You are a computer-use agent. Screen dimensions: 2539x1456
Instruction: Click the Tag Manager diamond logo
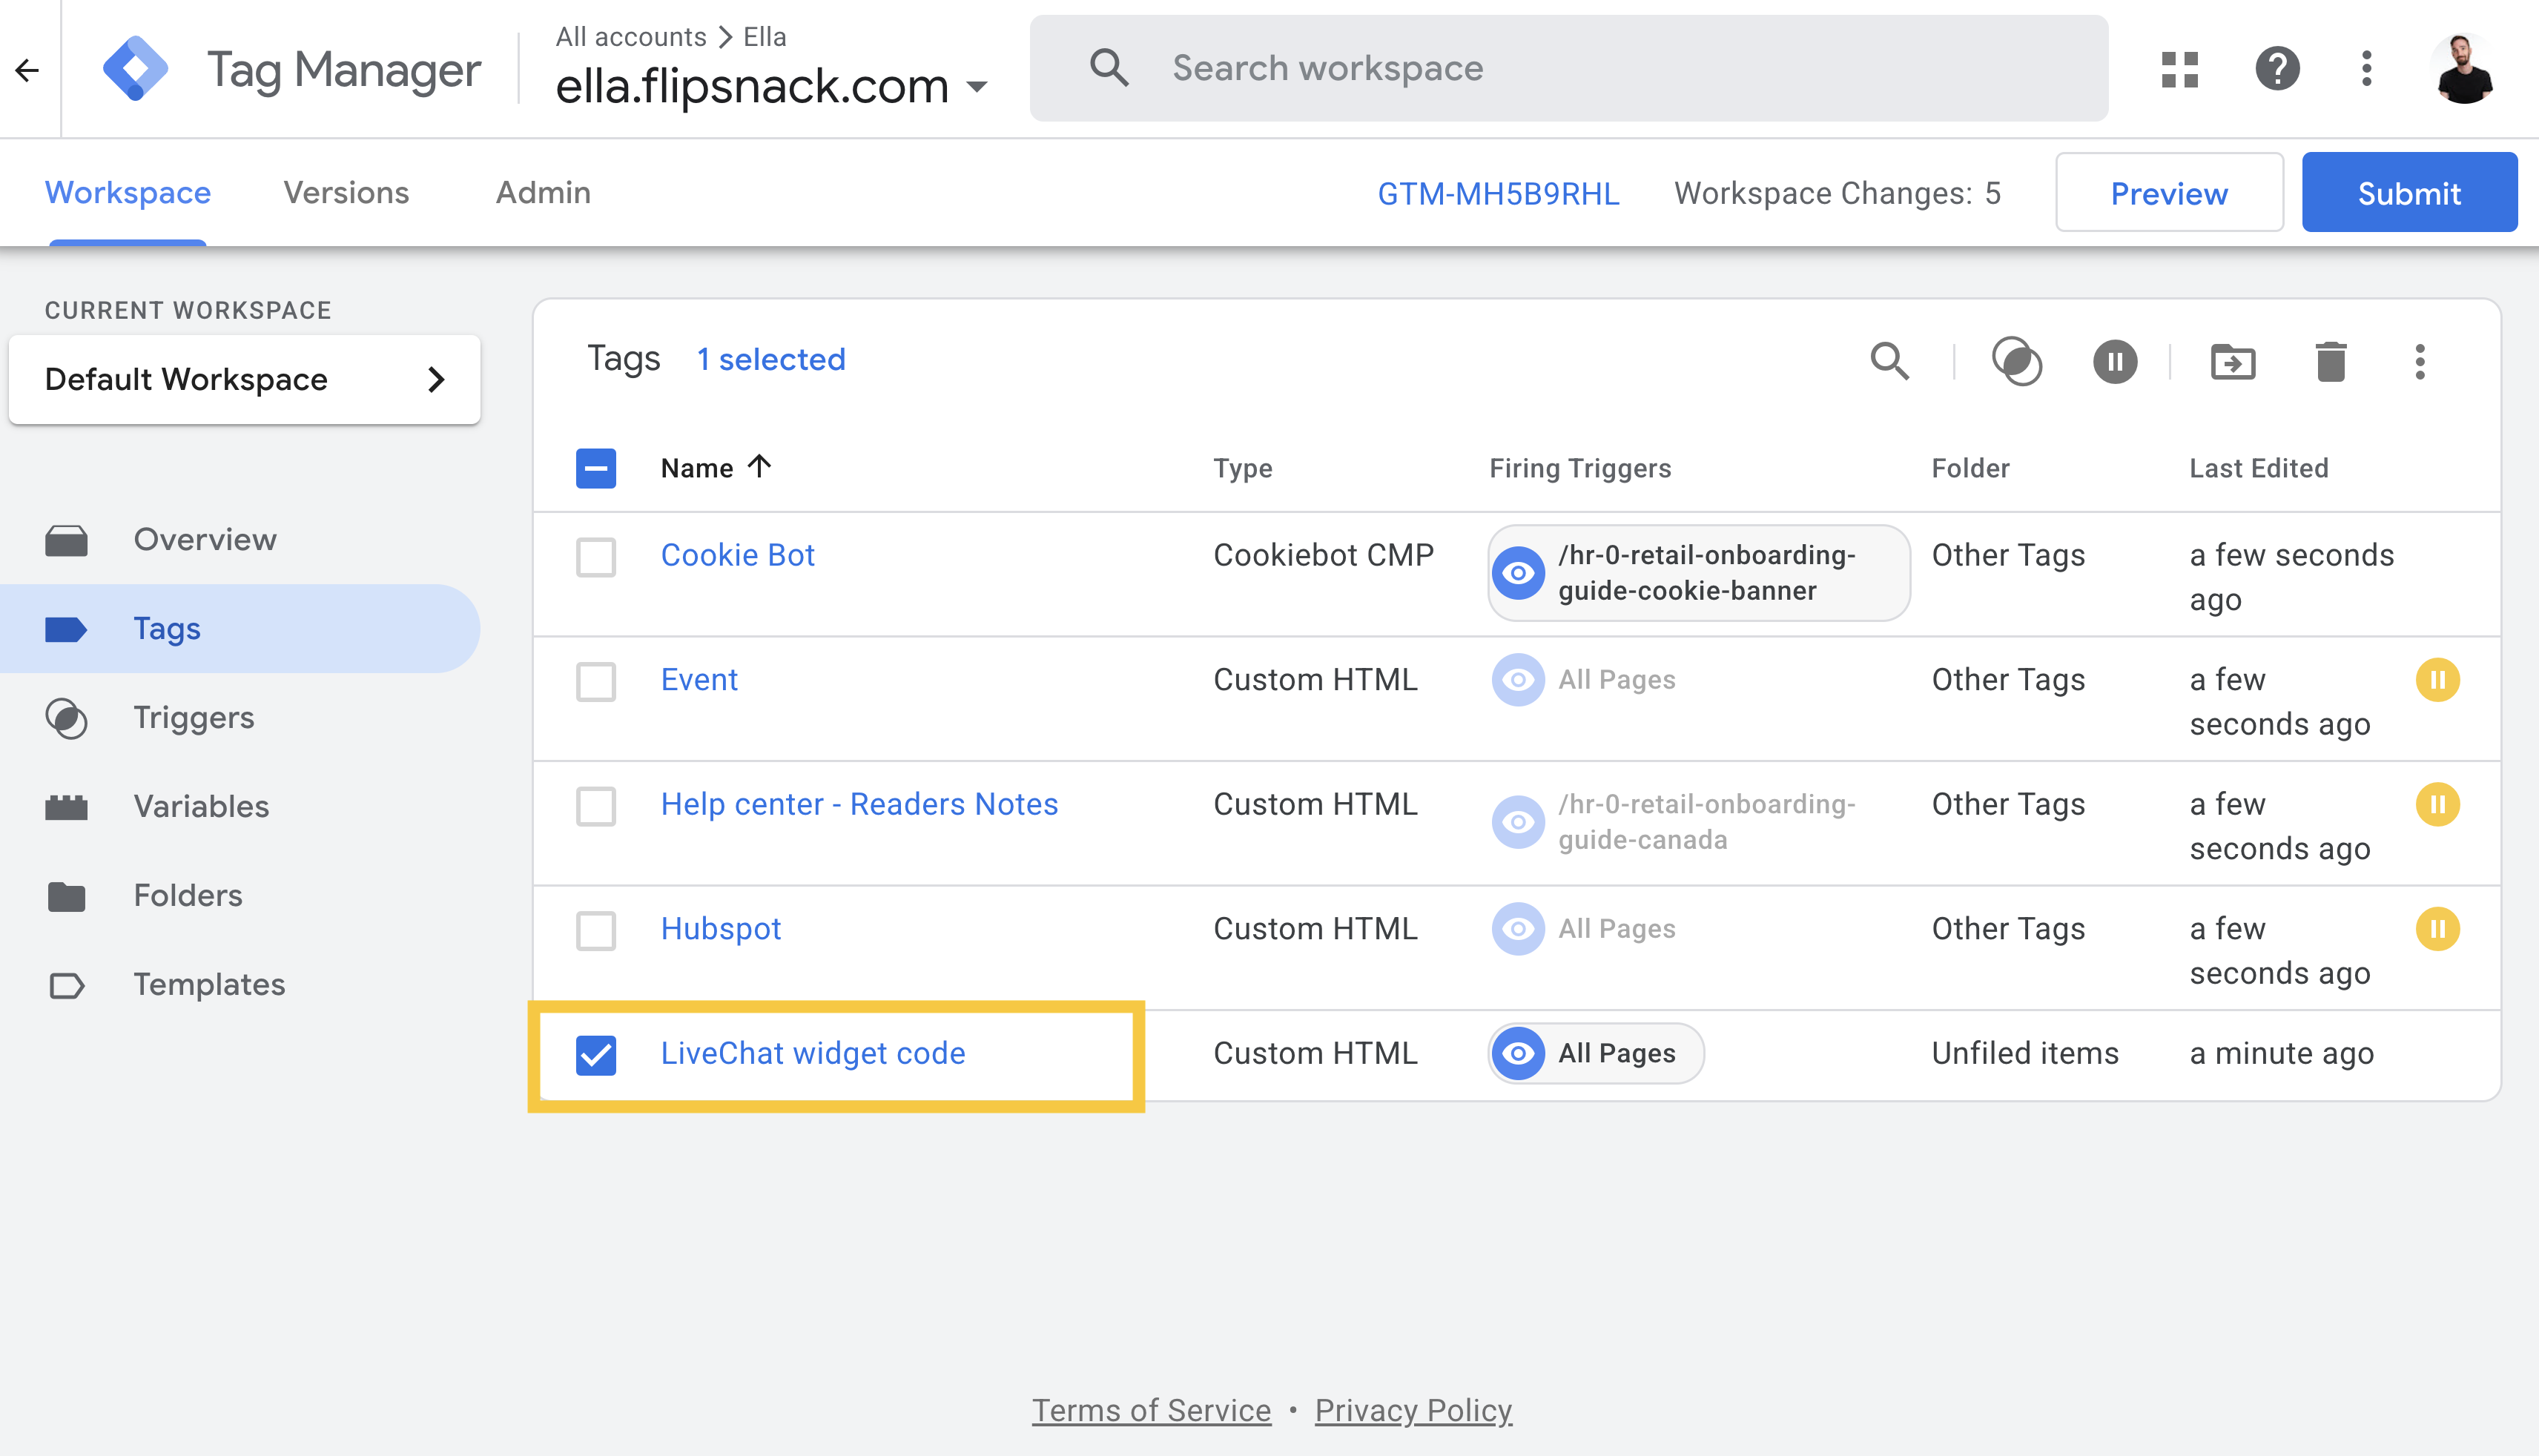tap(135, 69)
